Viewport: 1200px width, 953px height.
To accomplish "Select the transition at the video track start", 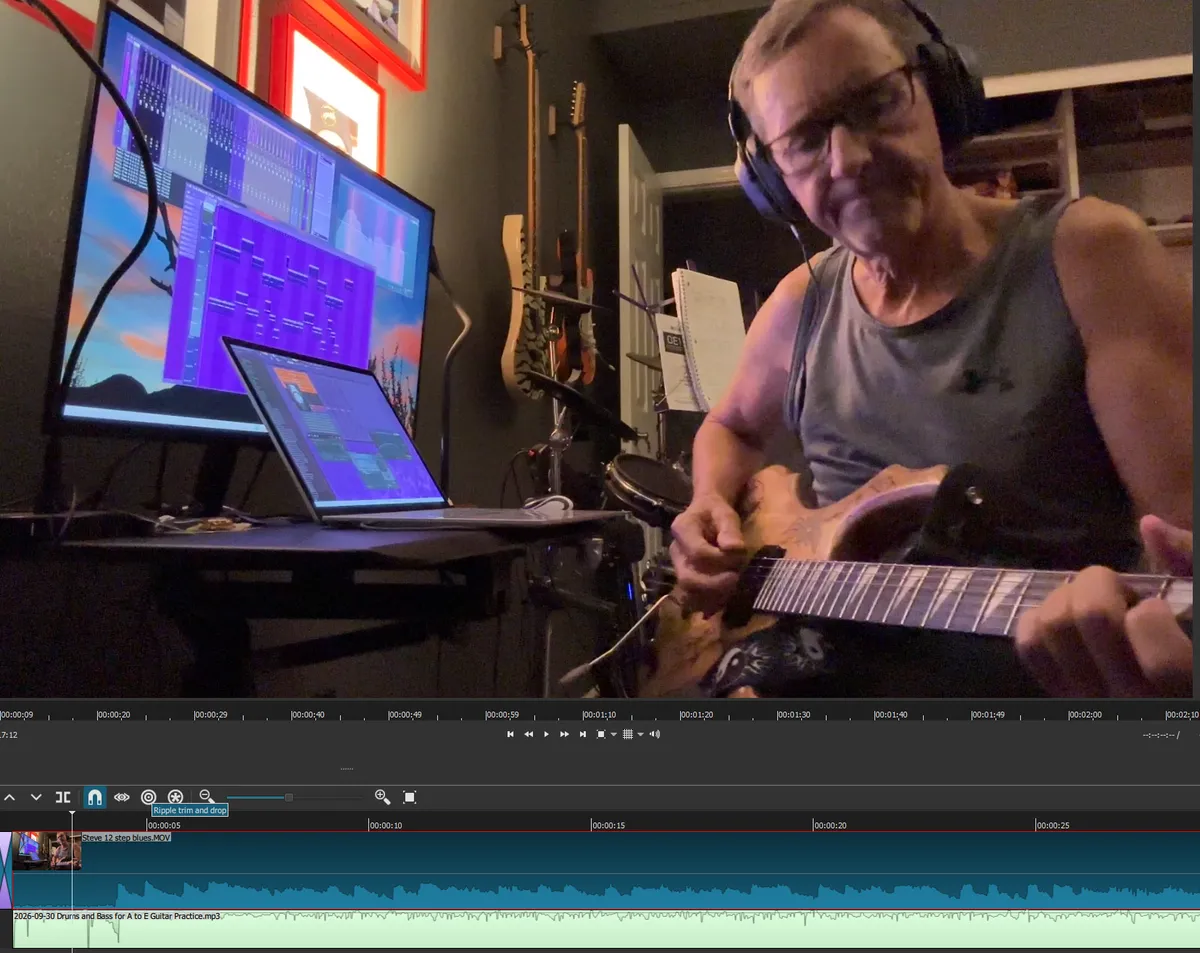I will 6,870.
